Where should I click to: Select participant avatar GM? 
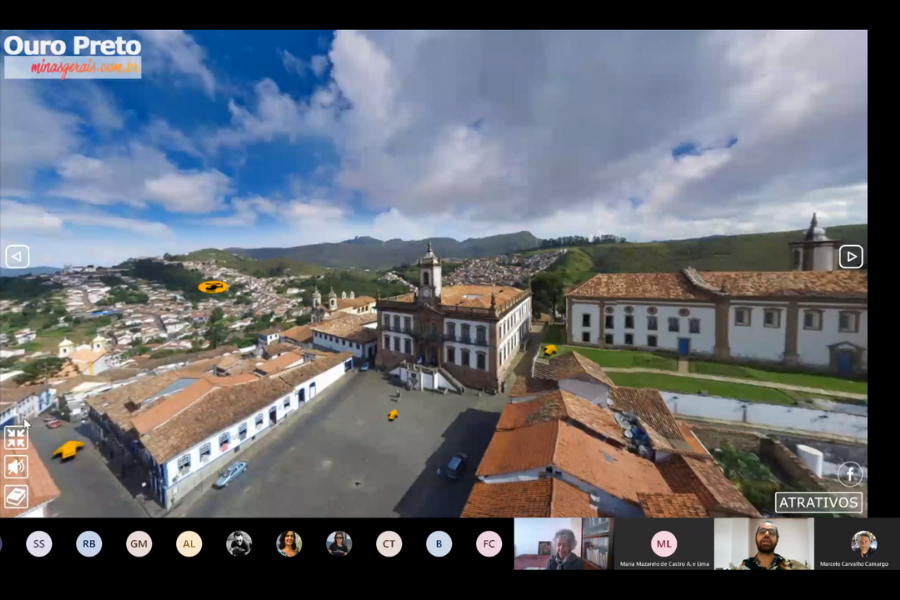click(x=139, y=543)
